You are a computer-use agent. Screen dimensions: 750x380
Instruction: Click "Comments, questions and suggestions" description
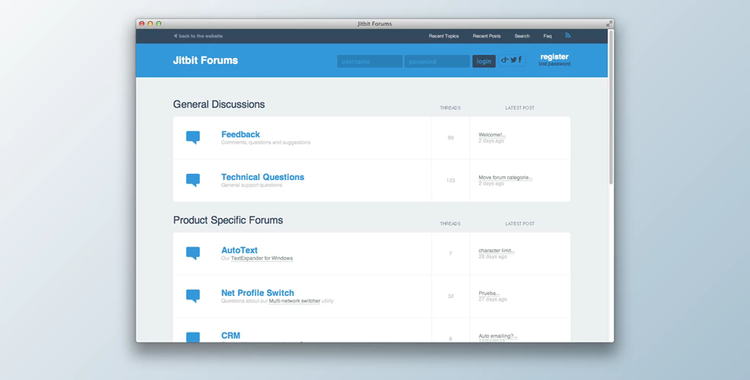click(265, 143)
